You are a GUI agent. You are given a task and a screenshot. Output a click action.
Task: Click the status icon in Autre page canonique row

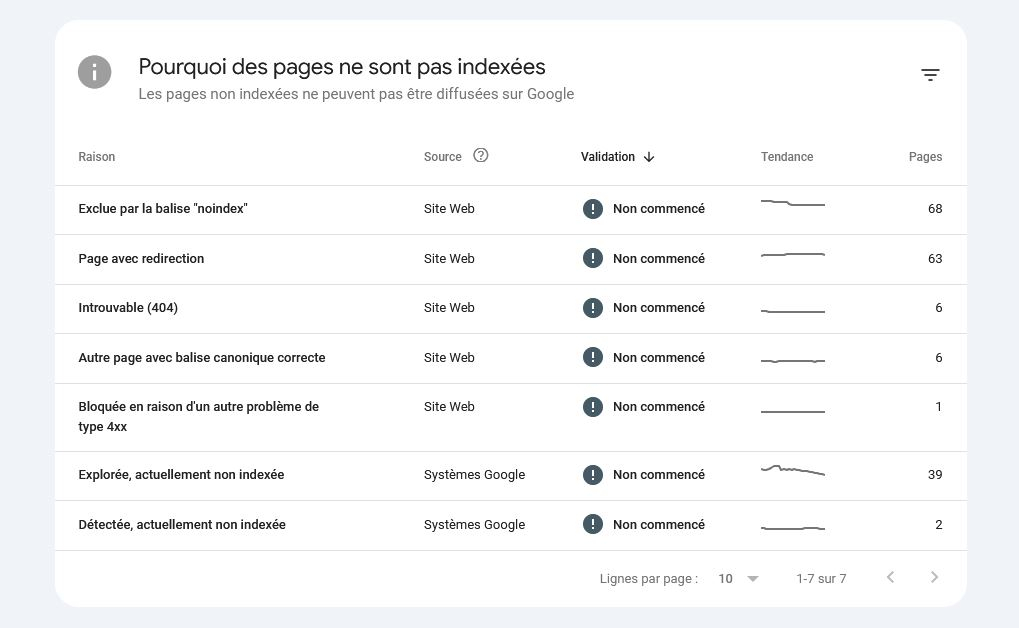click(593, 357)
